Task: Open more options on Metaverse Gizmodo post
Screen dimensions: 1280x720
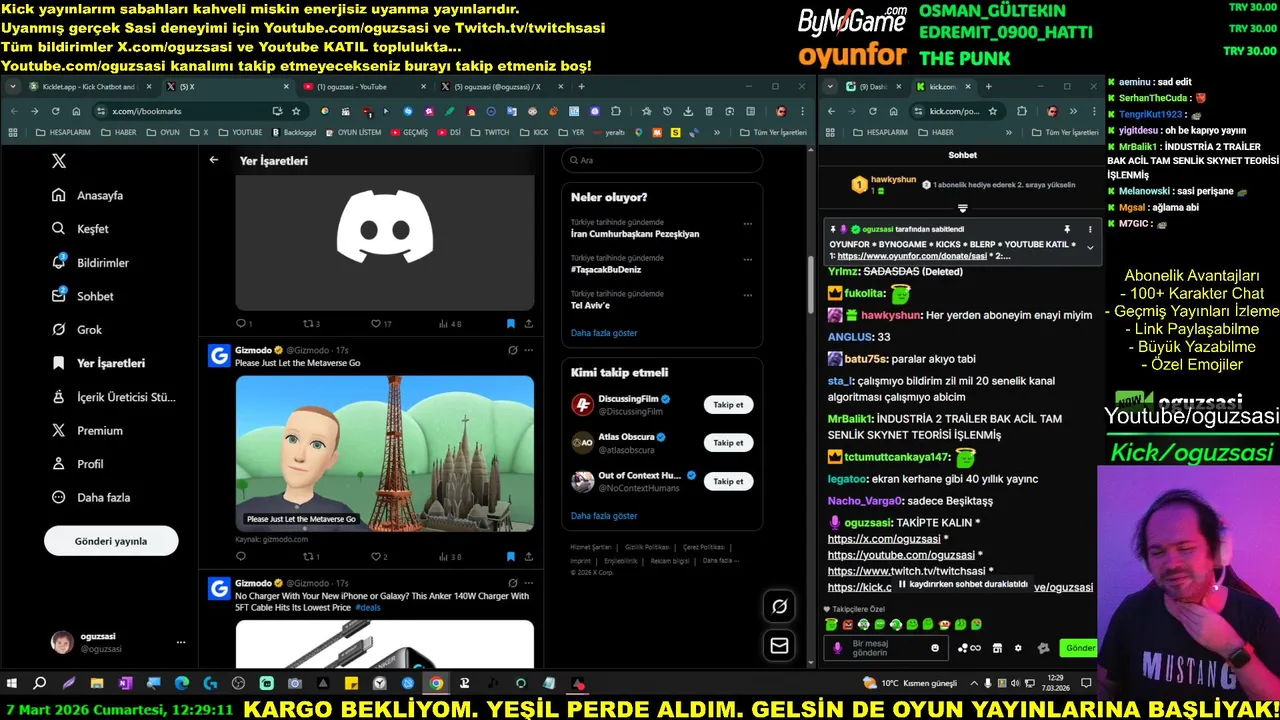Action: (529, 350)
